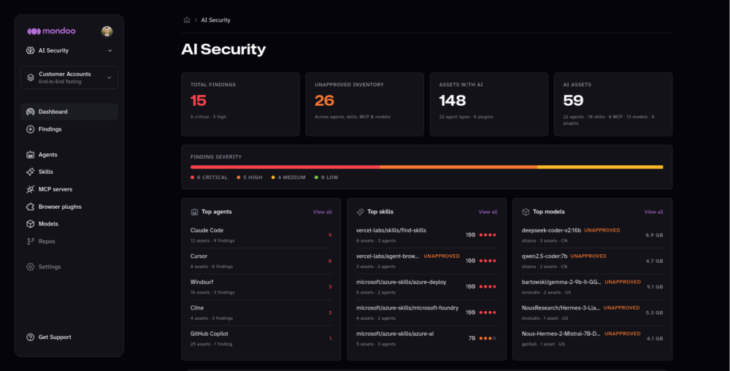Click the Findings plus-circle icon
The width and height of the screenshot is (730, 371).
[x=30, y=129]
